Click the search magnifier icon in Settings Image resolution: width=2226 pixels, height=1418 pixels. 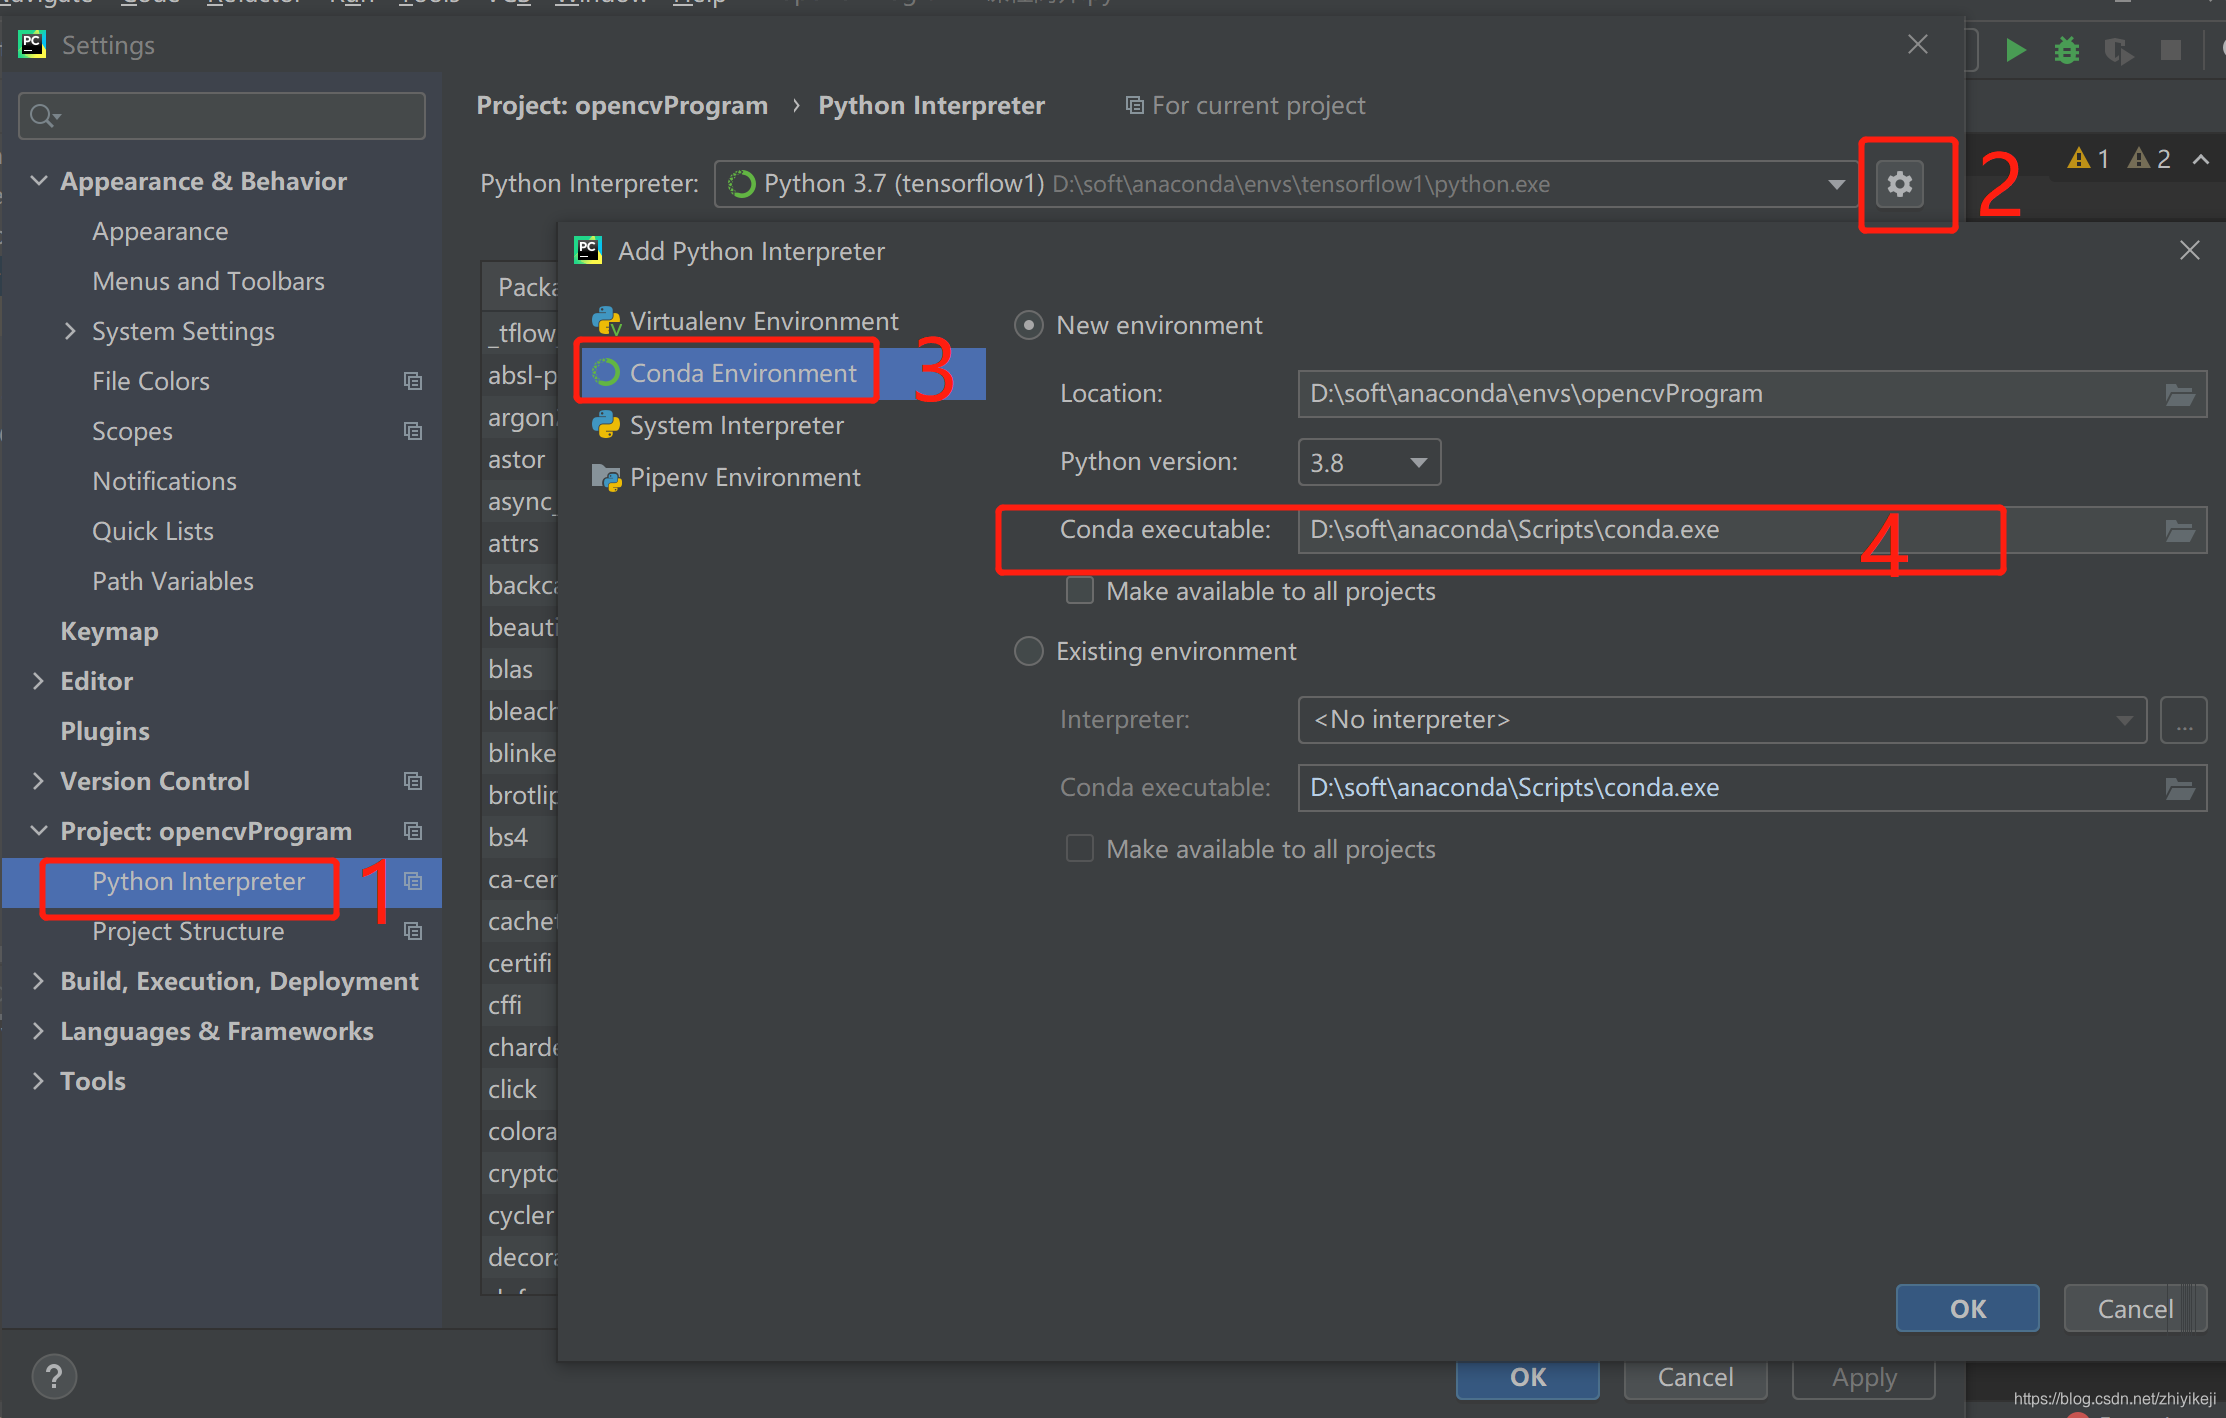click(x=44, y=116)
